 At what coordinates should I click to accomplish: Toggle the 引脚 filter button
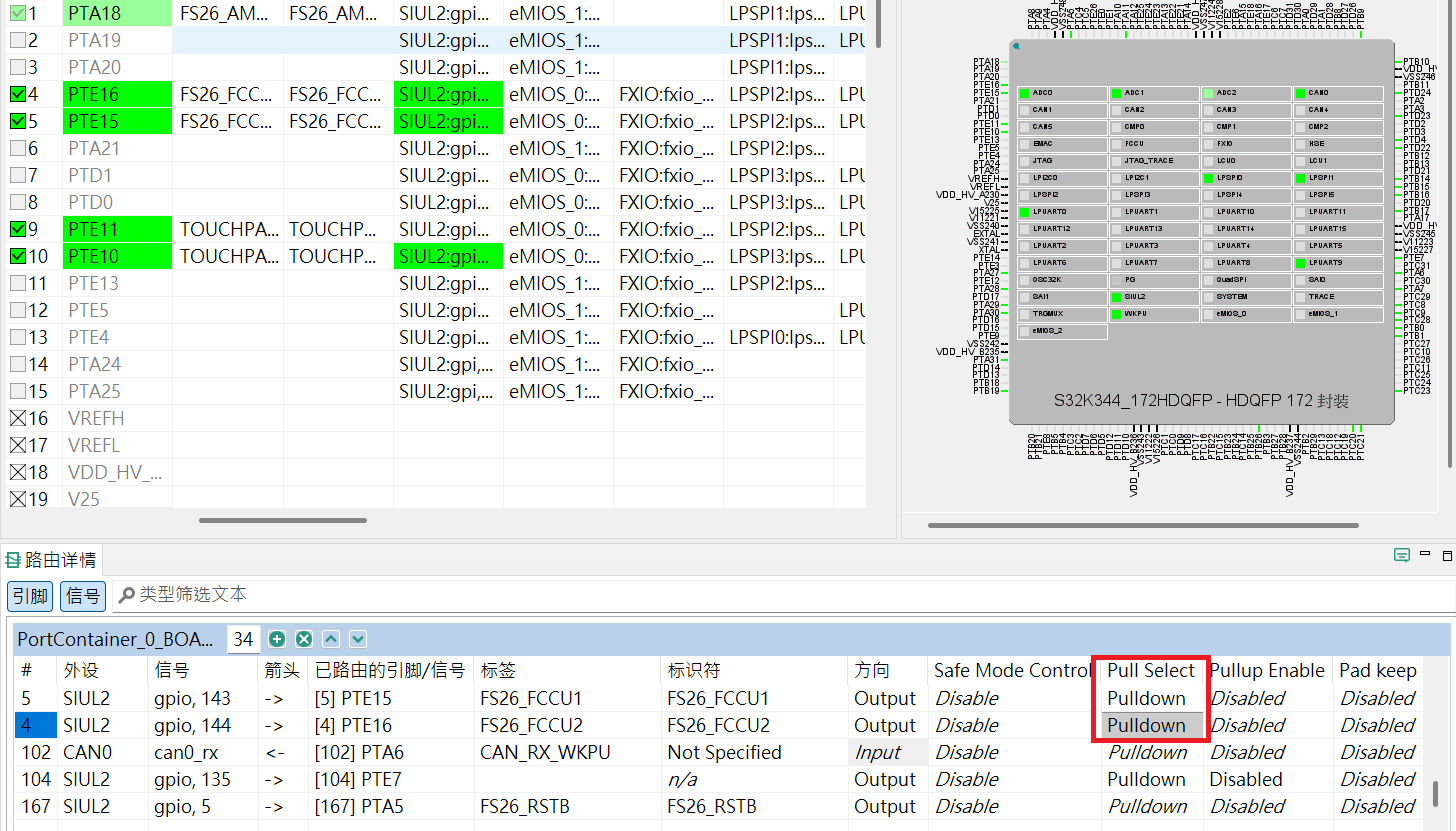coord(31,596)
